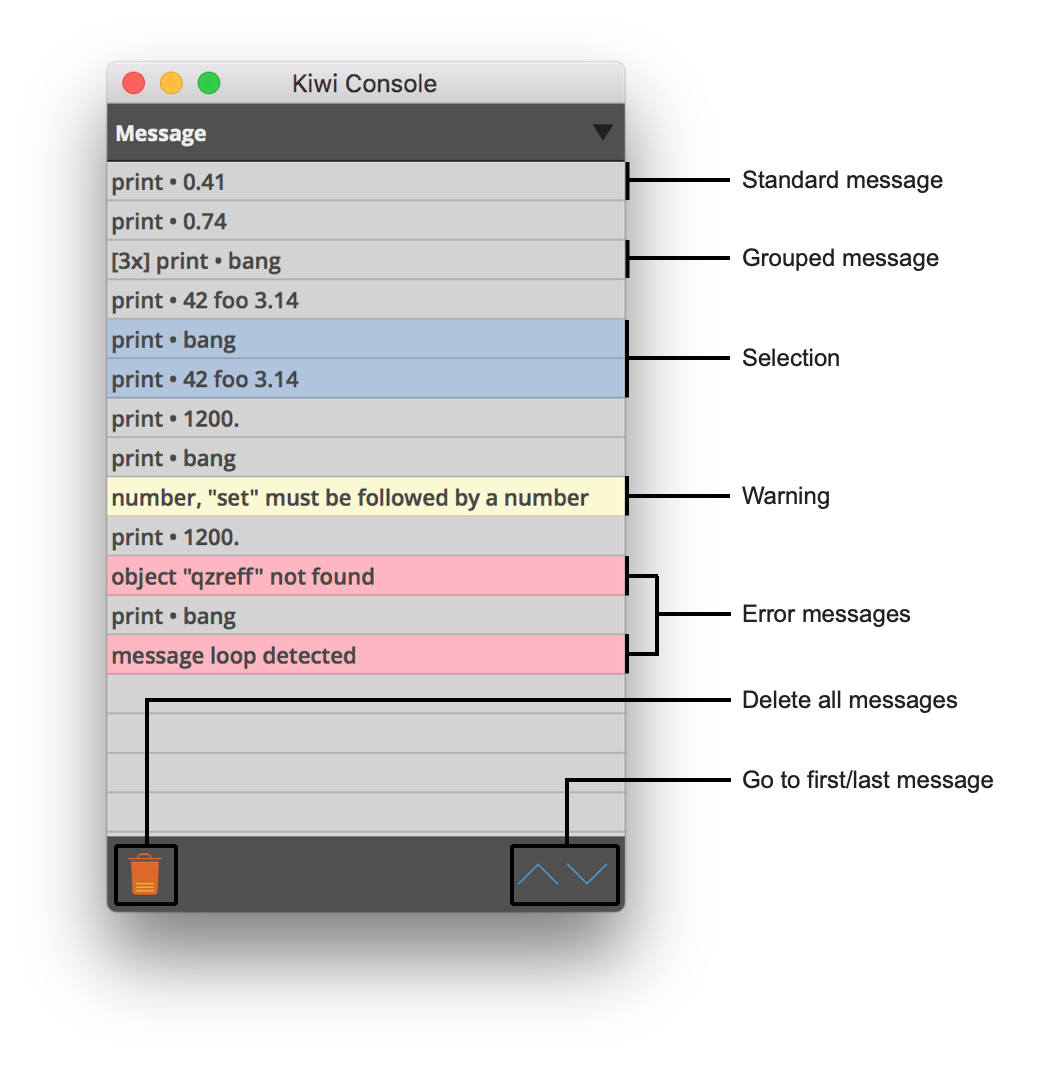Screen dimensions: 1050x1066
Task: Select the "[3x] print • bang" grouped row
Action: [366, 260]
